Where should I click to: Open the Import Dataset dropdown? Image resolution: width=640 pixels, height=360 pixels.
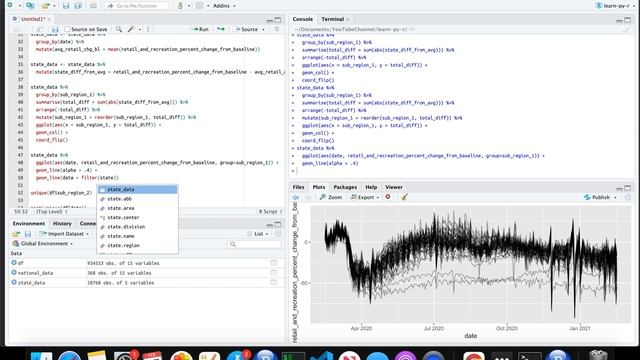(x=64, y=234)
